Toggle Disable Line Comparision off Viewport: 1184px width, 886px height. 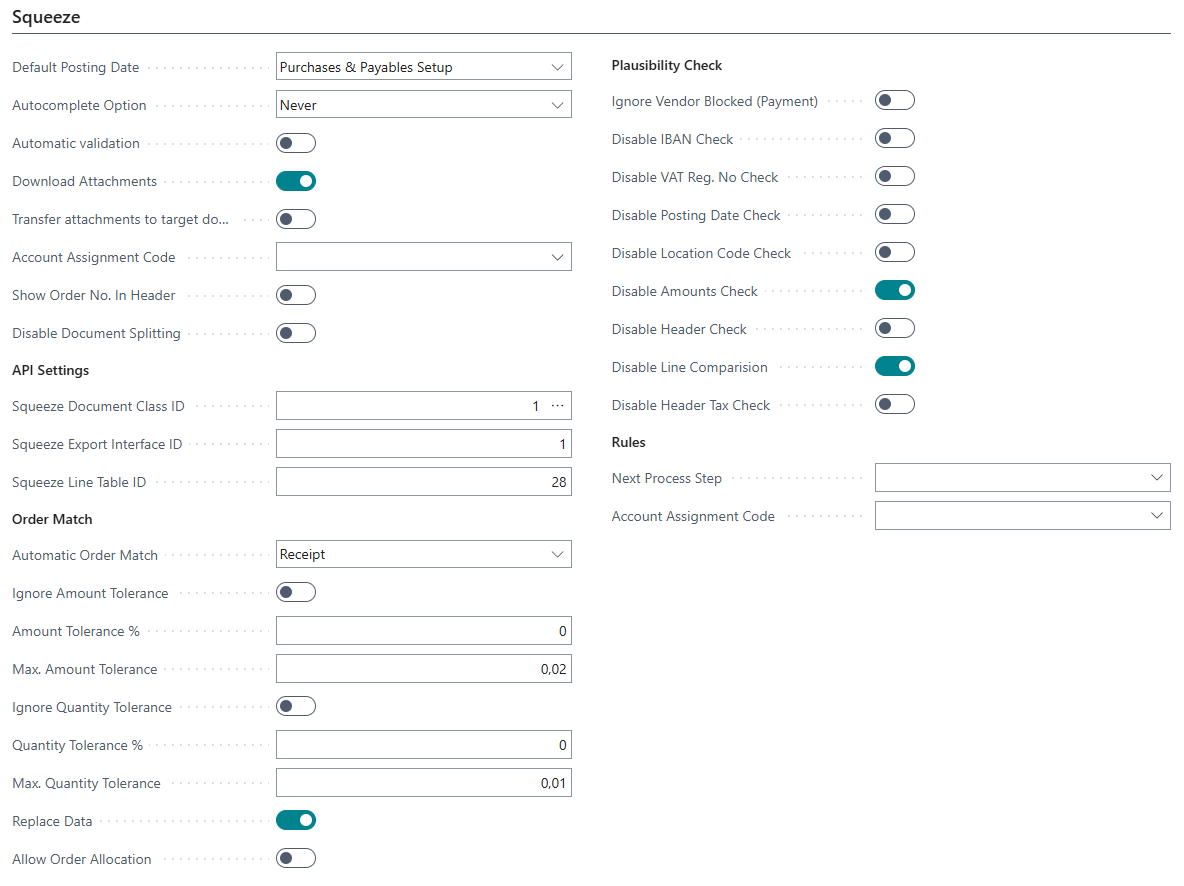point(894,367)
